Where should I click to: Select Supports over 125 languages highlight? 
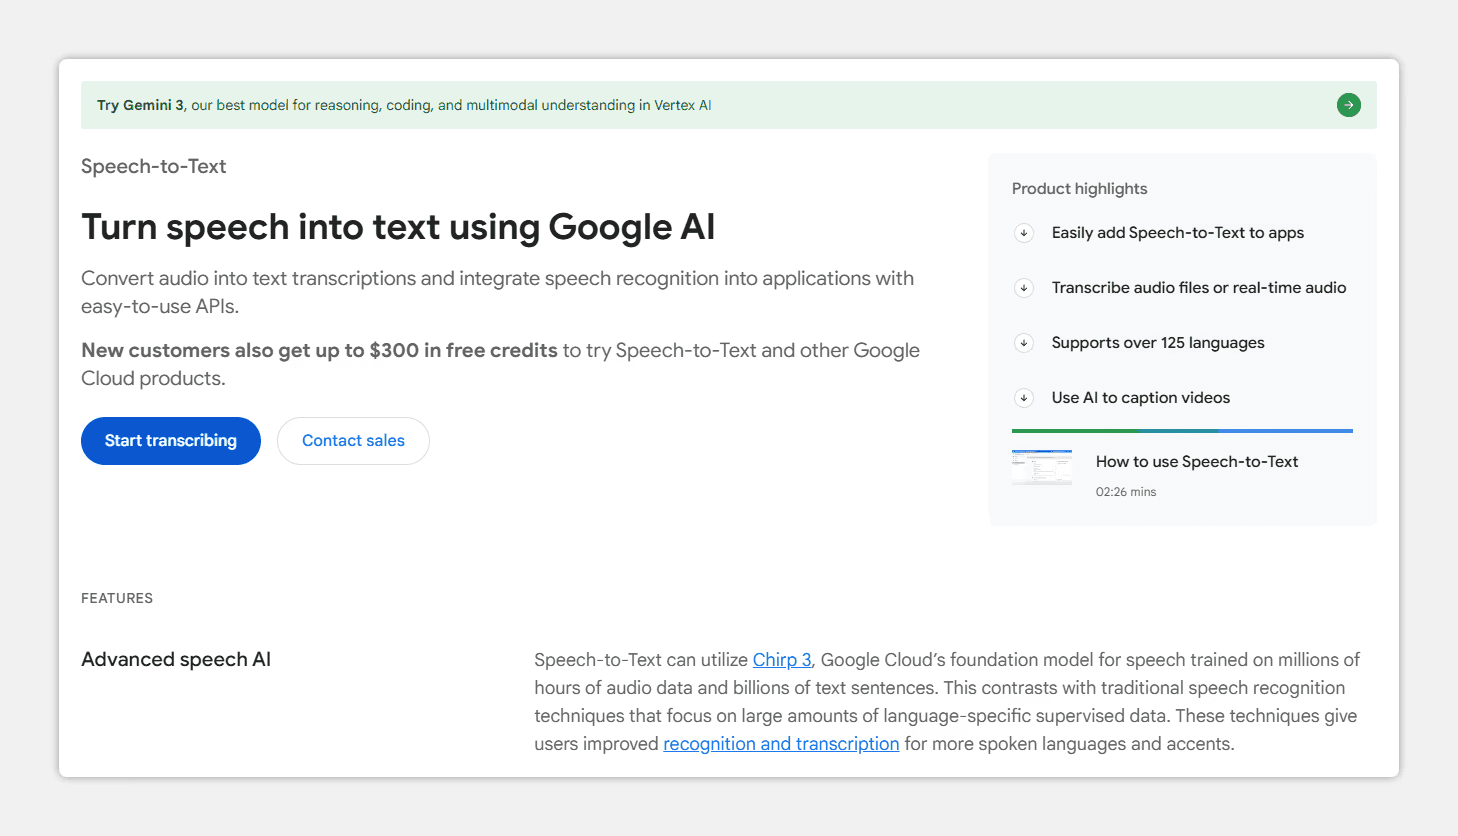point(1158,343)
